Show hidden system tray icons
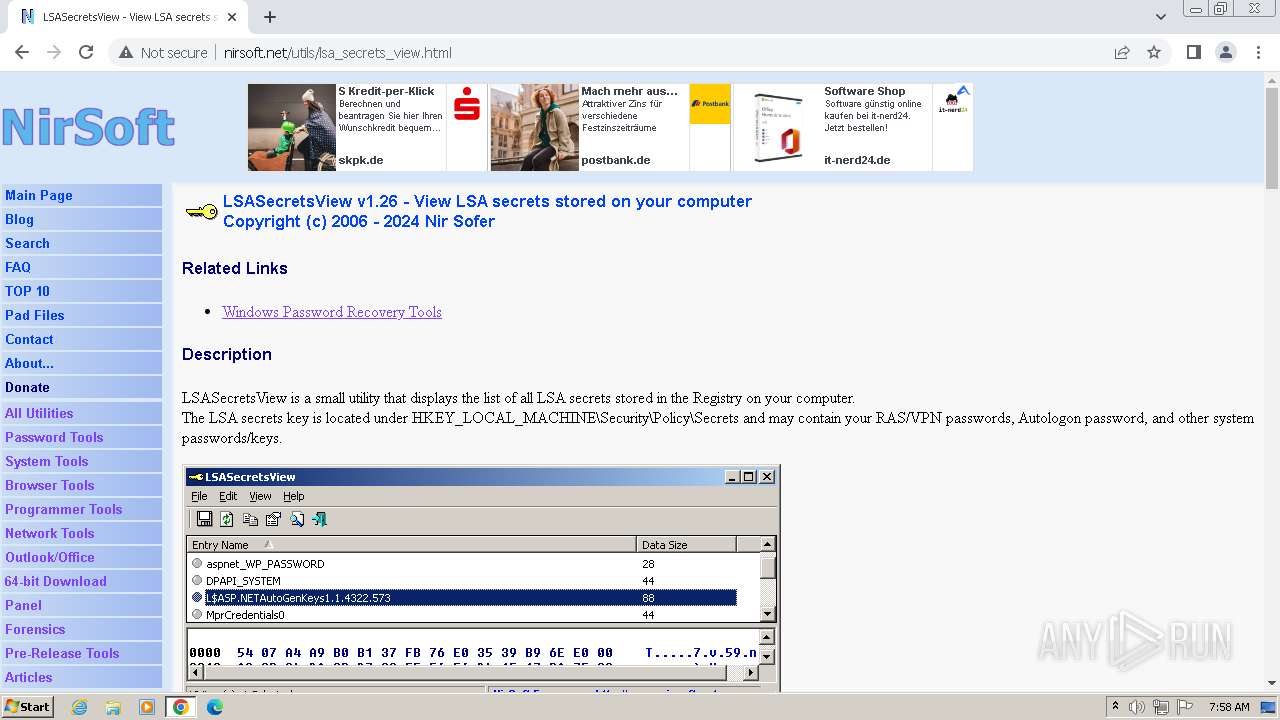The width and height of the screenshot is (1280, 720). tap(1115, 707)
